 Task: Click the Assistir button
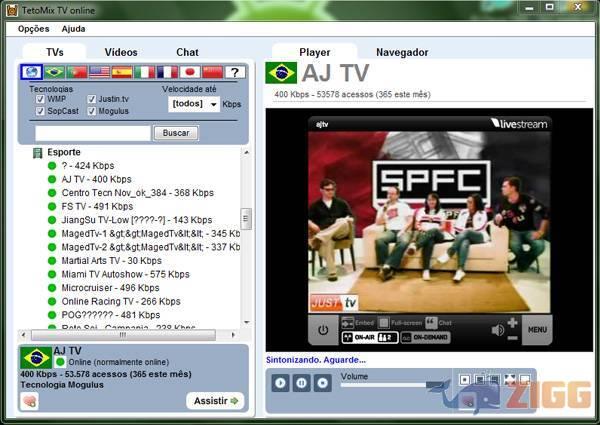click(214, 401)
